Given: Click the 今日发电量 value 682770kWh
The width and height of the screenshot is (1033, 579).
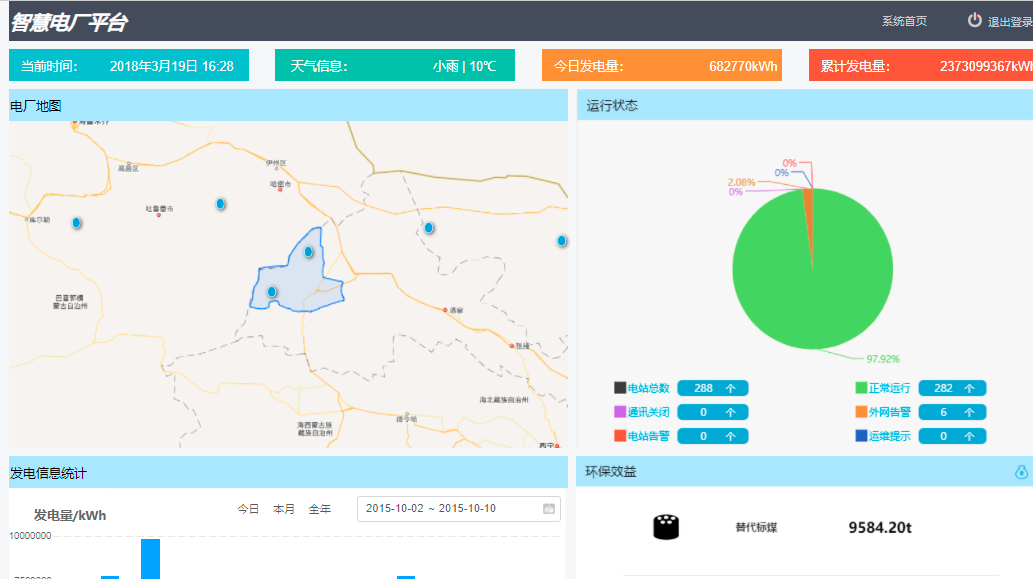Looking at the screenshot, I should [x=743, y=66].
